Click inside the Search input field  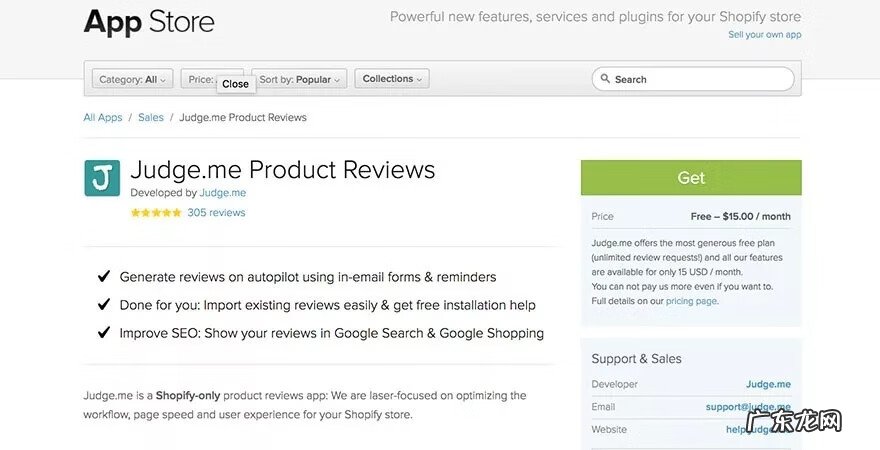700,79
